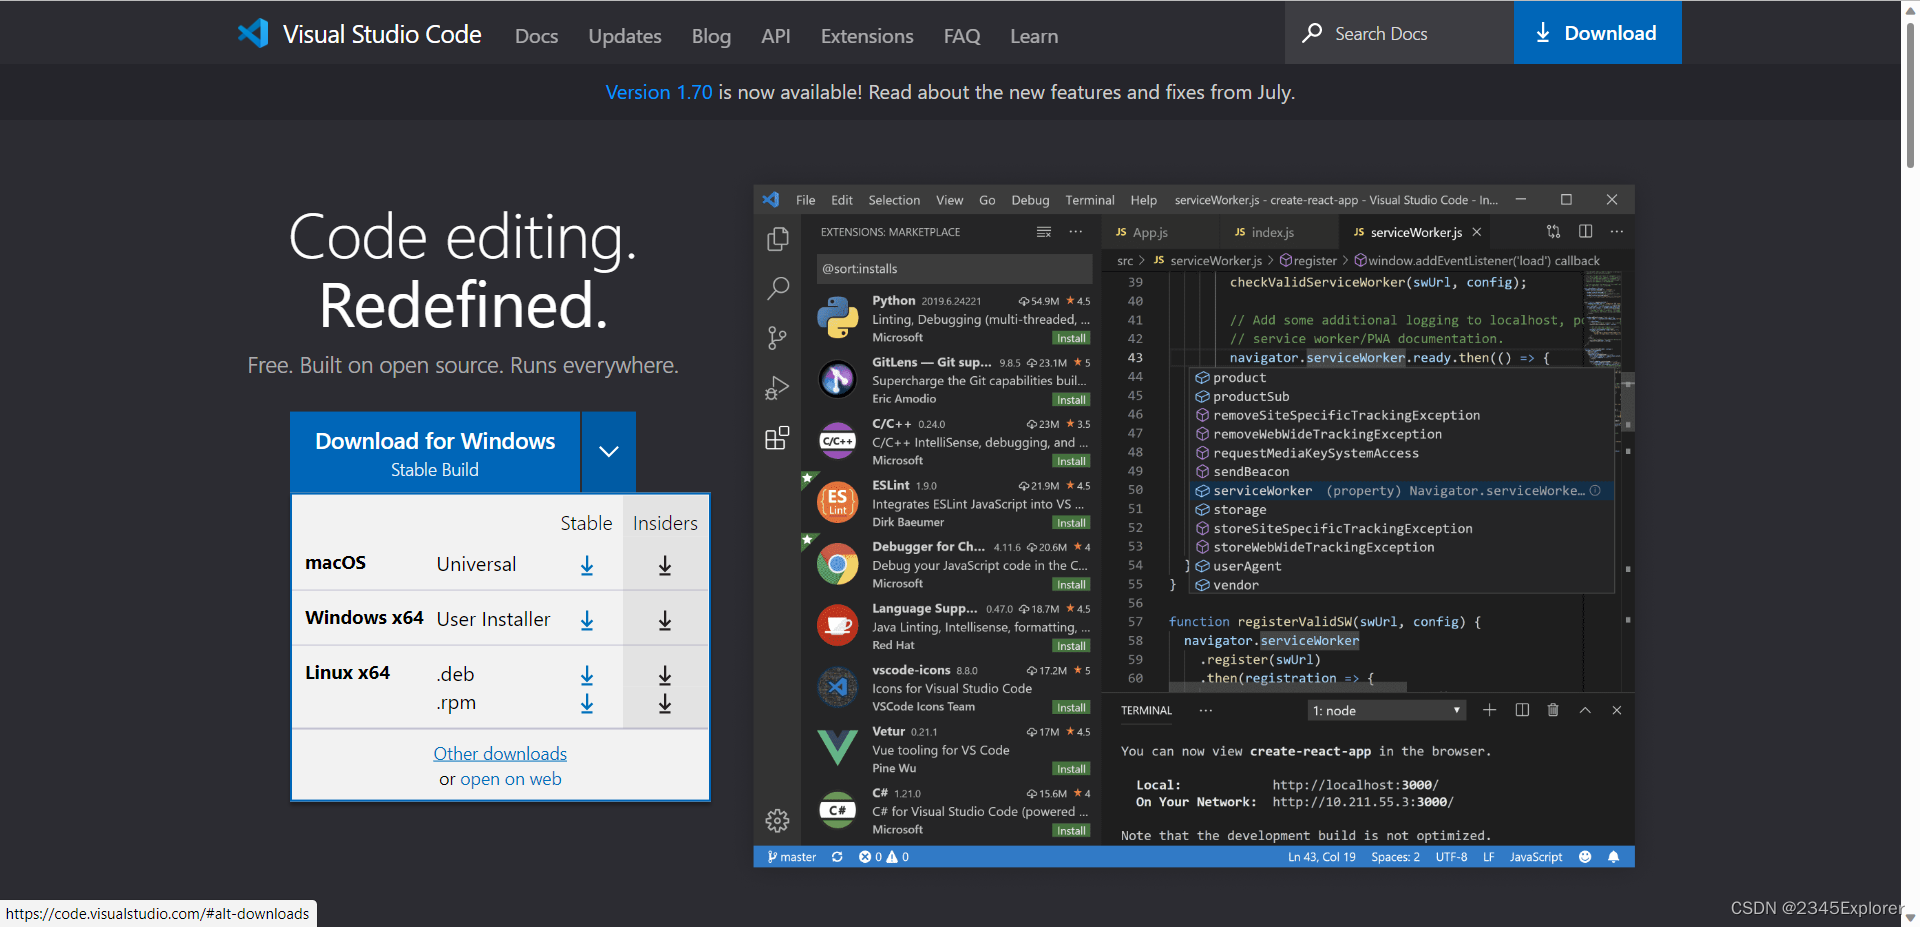
Task: Open the 'open on web' link
Action: (511, 779)
